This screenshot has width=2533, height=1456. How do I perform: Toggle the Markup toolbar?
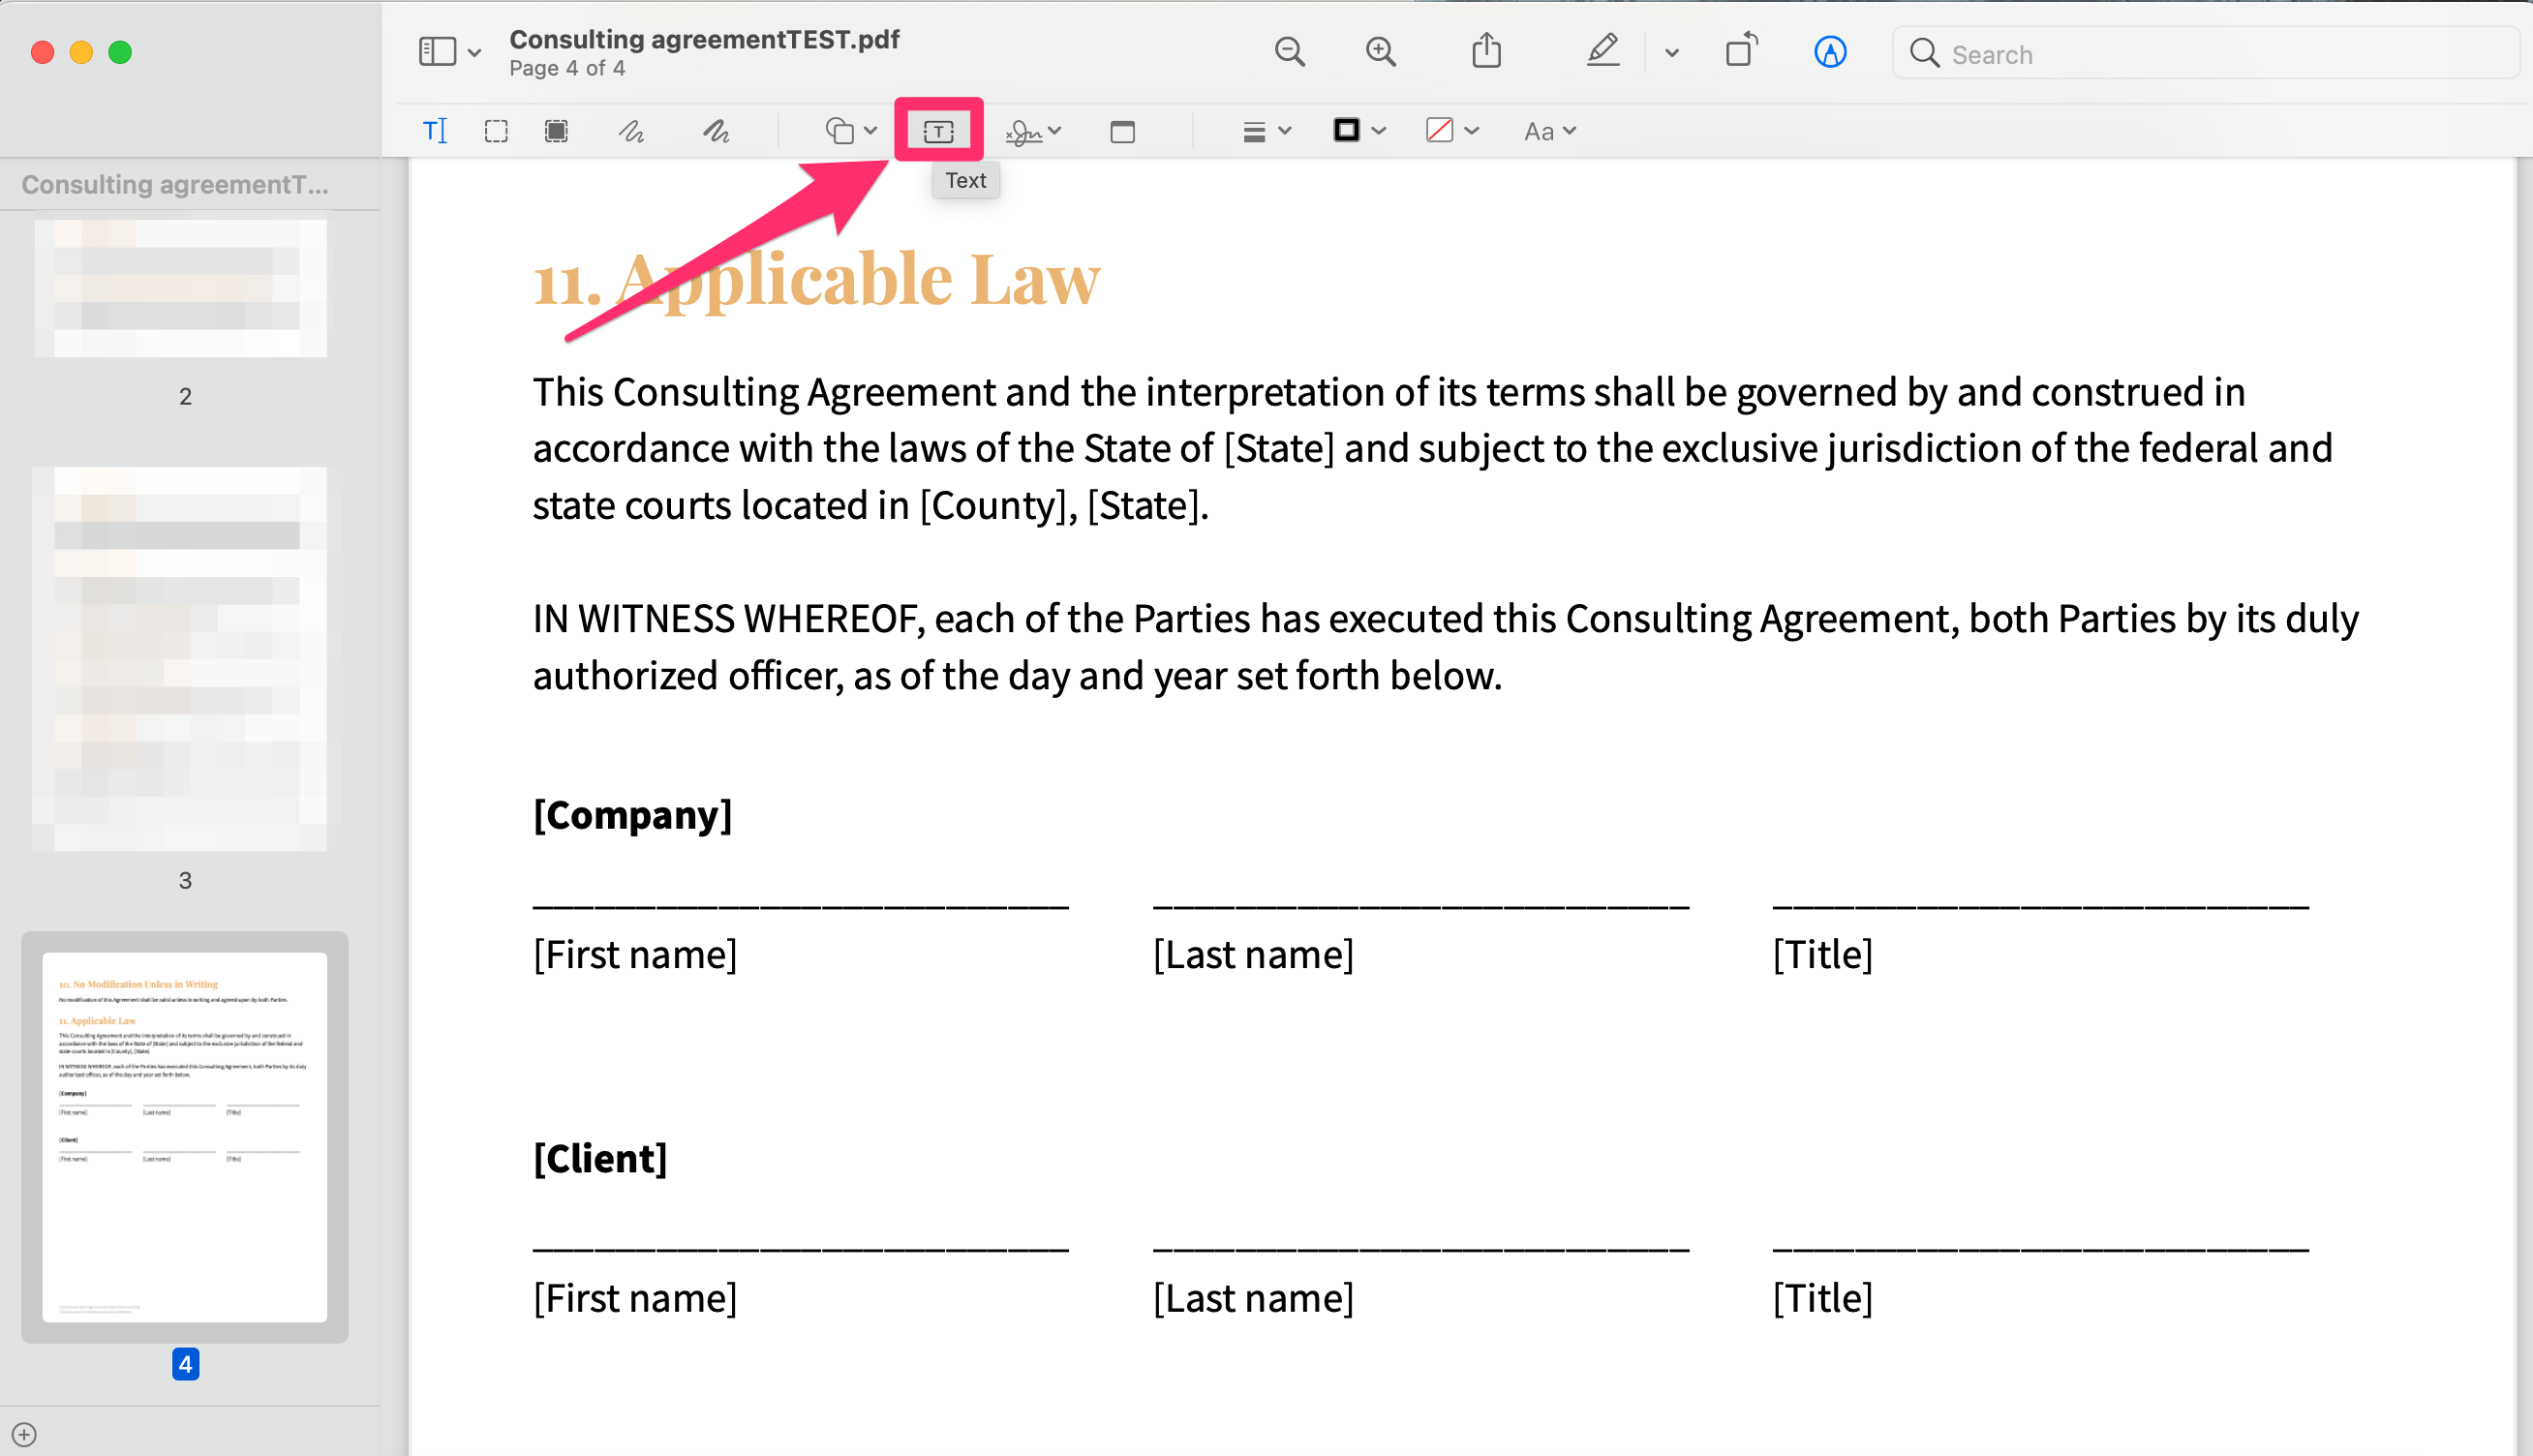tap(1831, 53)
